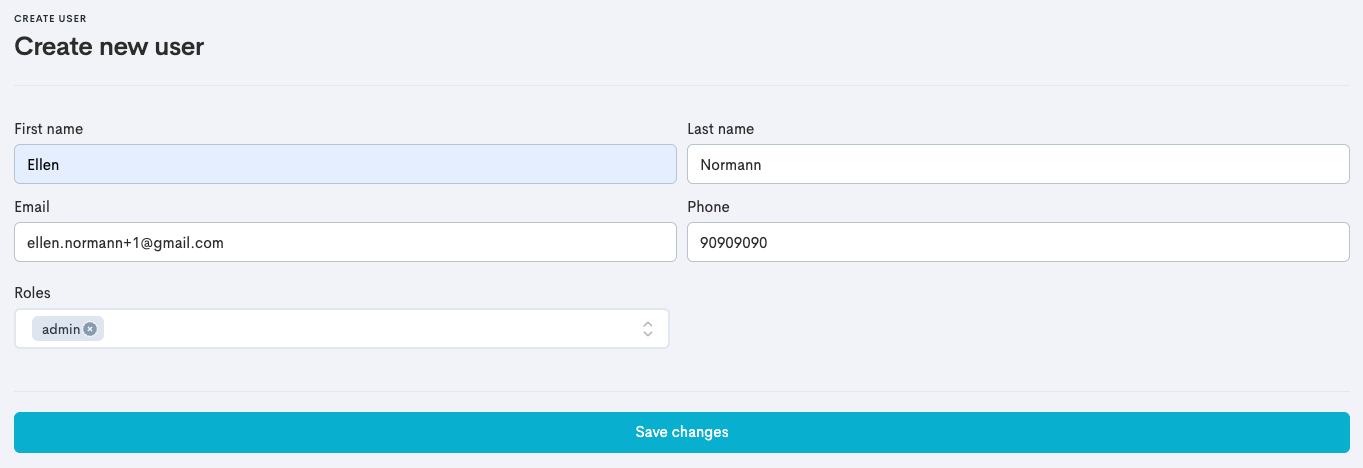Click the Phone label
Viewport: 1363px width, 468px height.
pyautogui.click(x=708, y=207)
